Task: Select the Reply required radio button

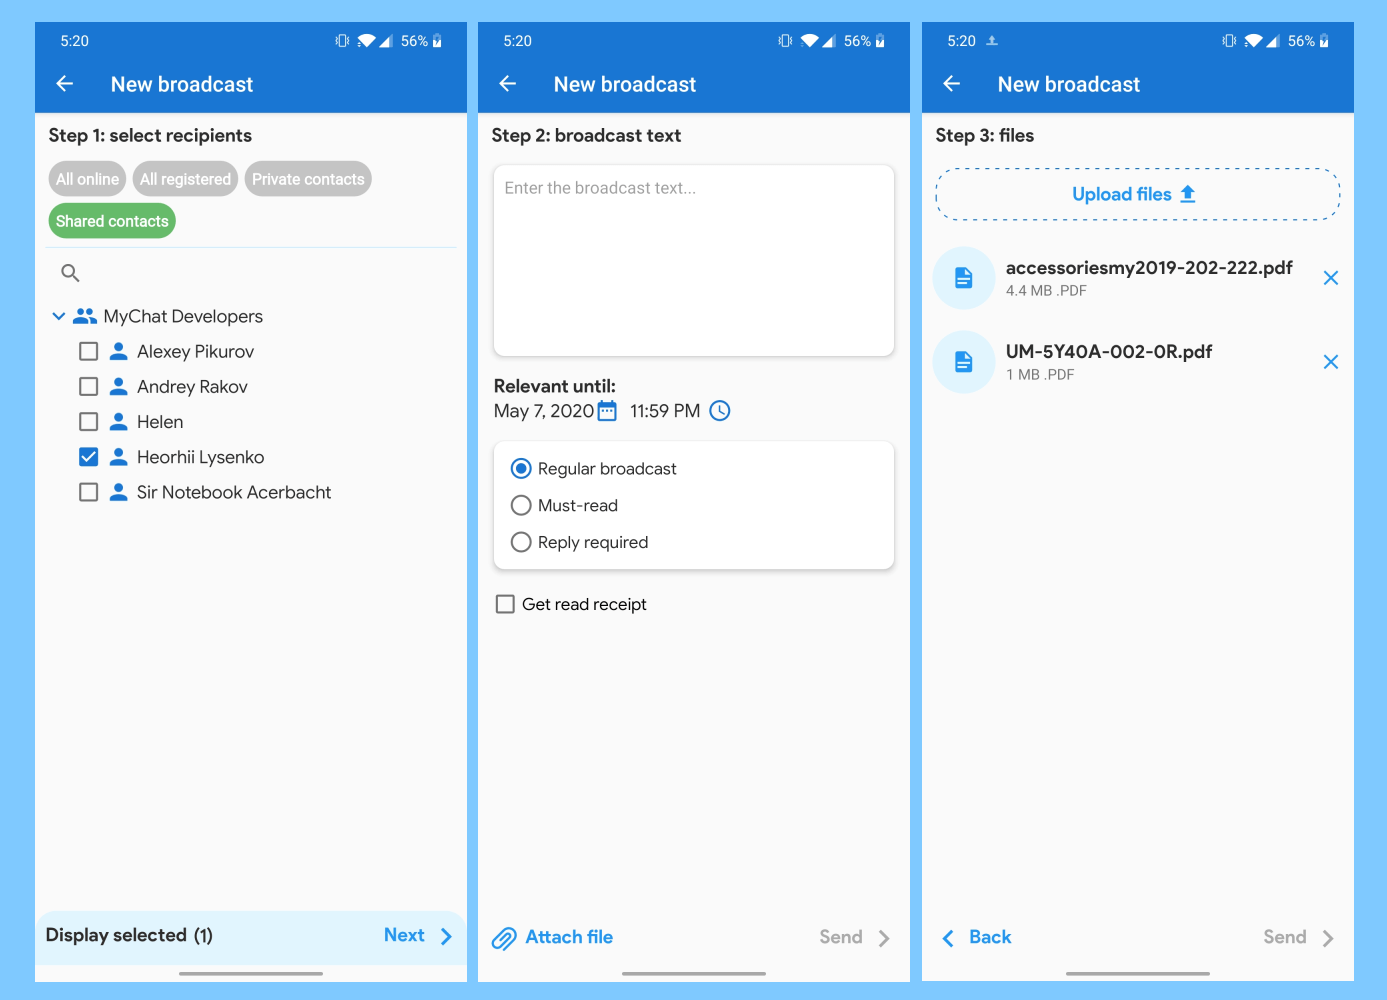Action: pos(521,542)
